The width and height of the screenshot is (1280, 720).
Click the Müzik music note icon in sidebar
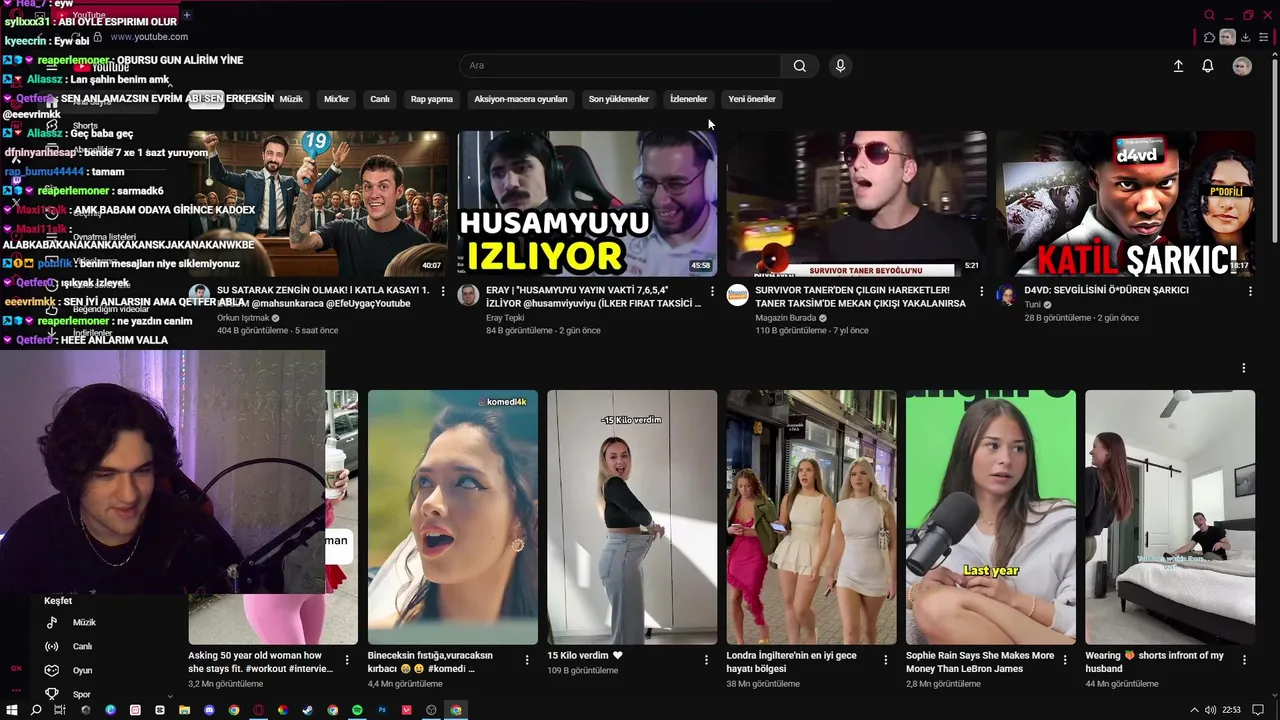pyautogui.click(x=52, y=622)
